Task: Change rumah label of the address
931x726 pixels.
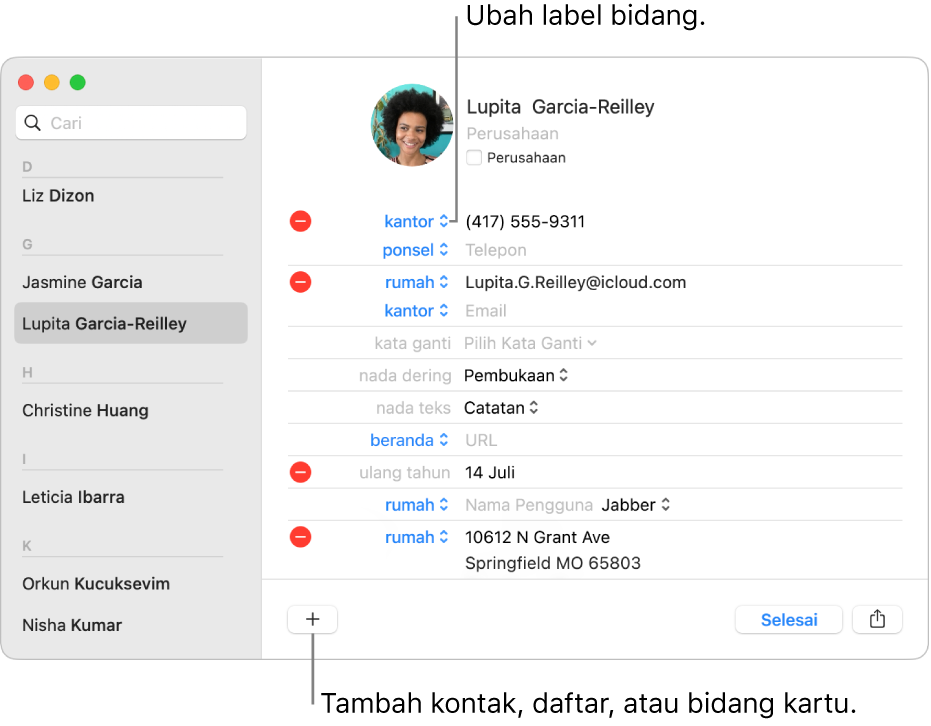Action: click(x=416, y=537)
